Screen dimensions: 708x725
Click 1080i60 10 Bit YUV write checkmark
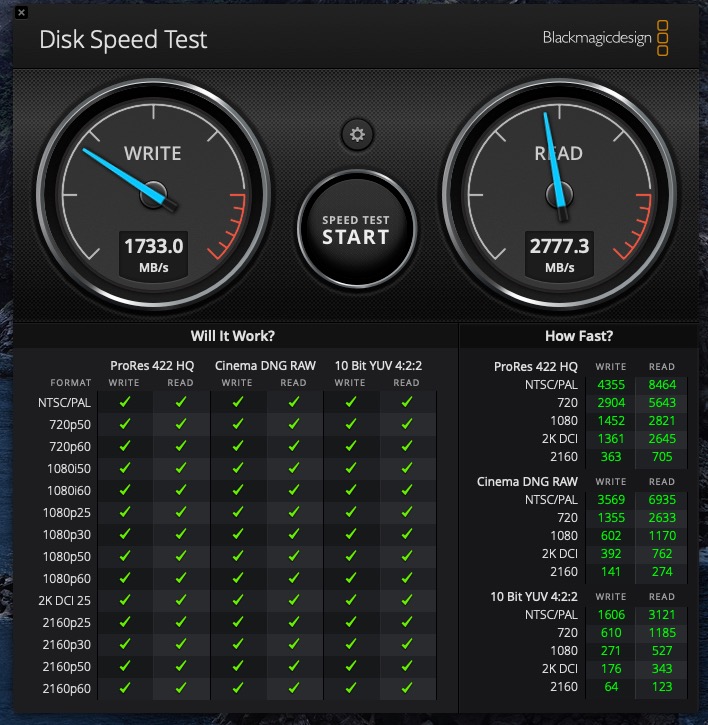point(351,490)
